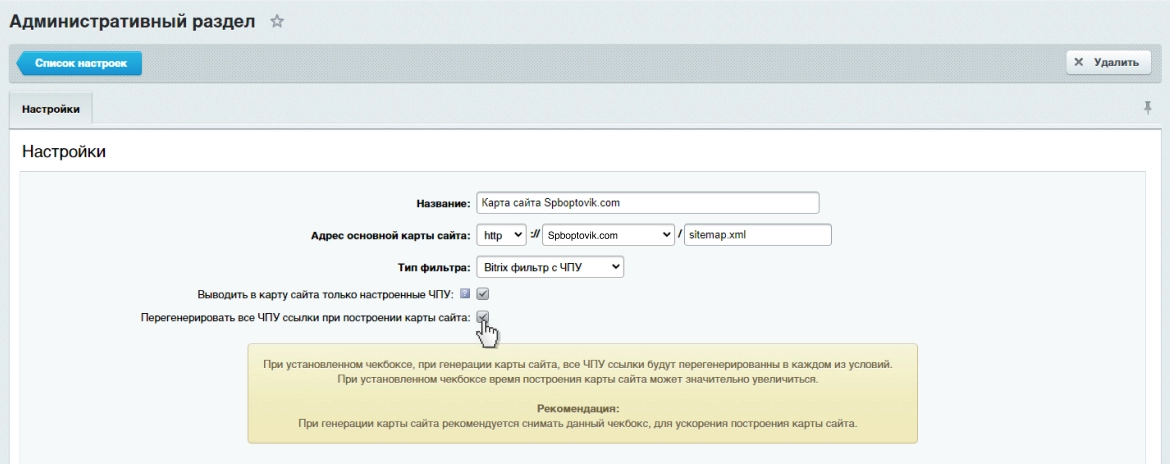Click the 'Тип фильтра:' label
1170x465 pixels.
point(427,268)
